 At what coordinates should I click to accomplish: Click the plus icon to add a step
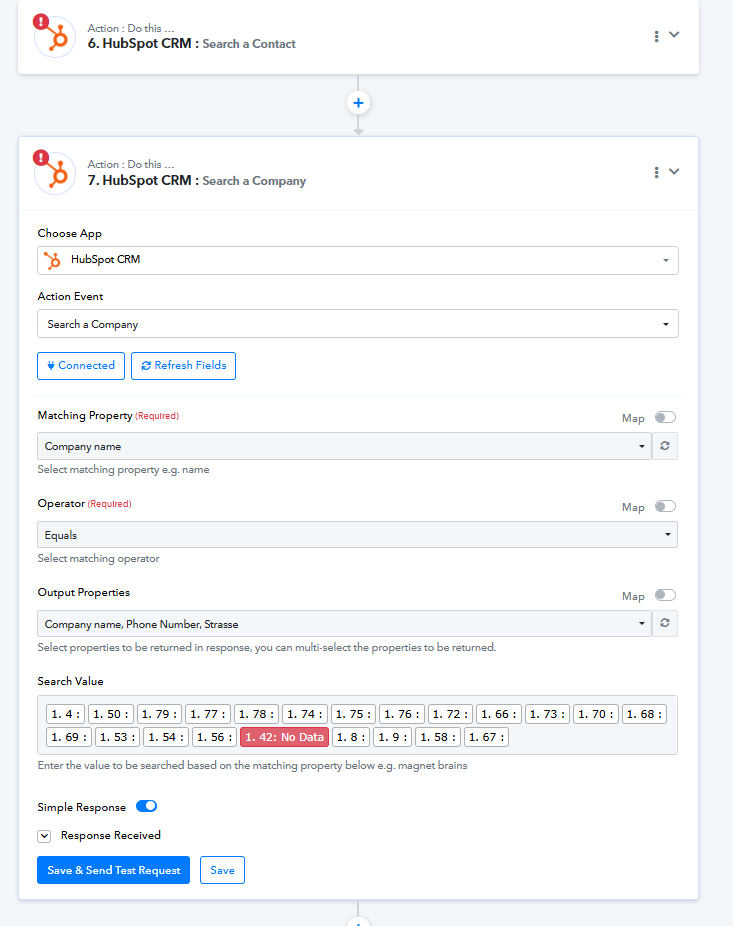tap(358, 103)
